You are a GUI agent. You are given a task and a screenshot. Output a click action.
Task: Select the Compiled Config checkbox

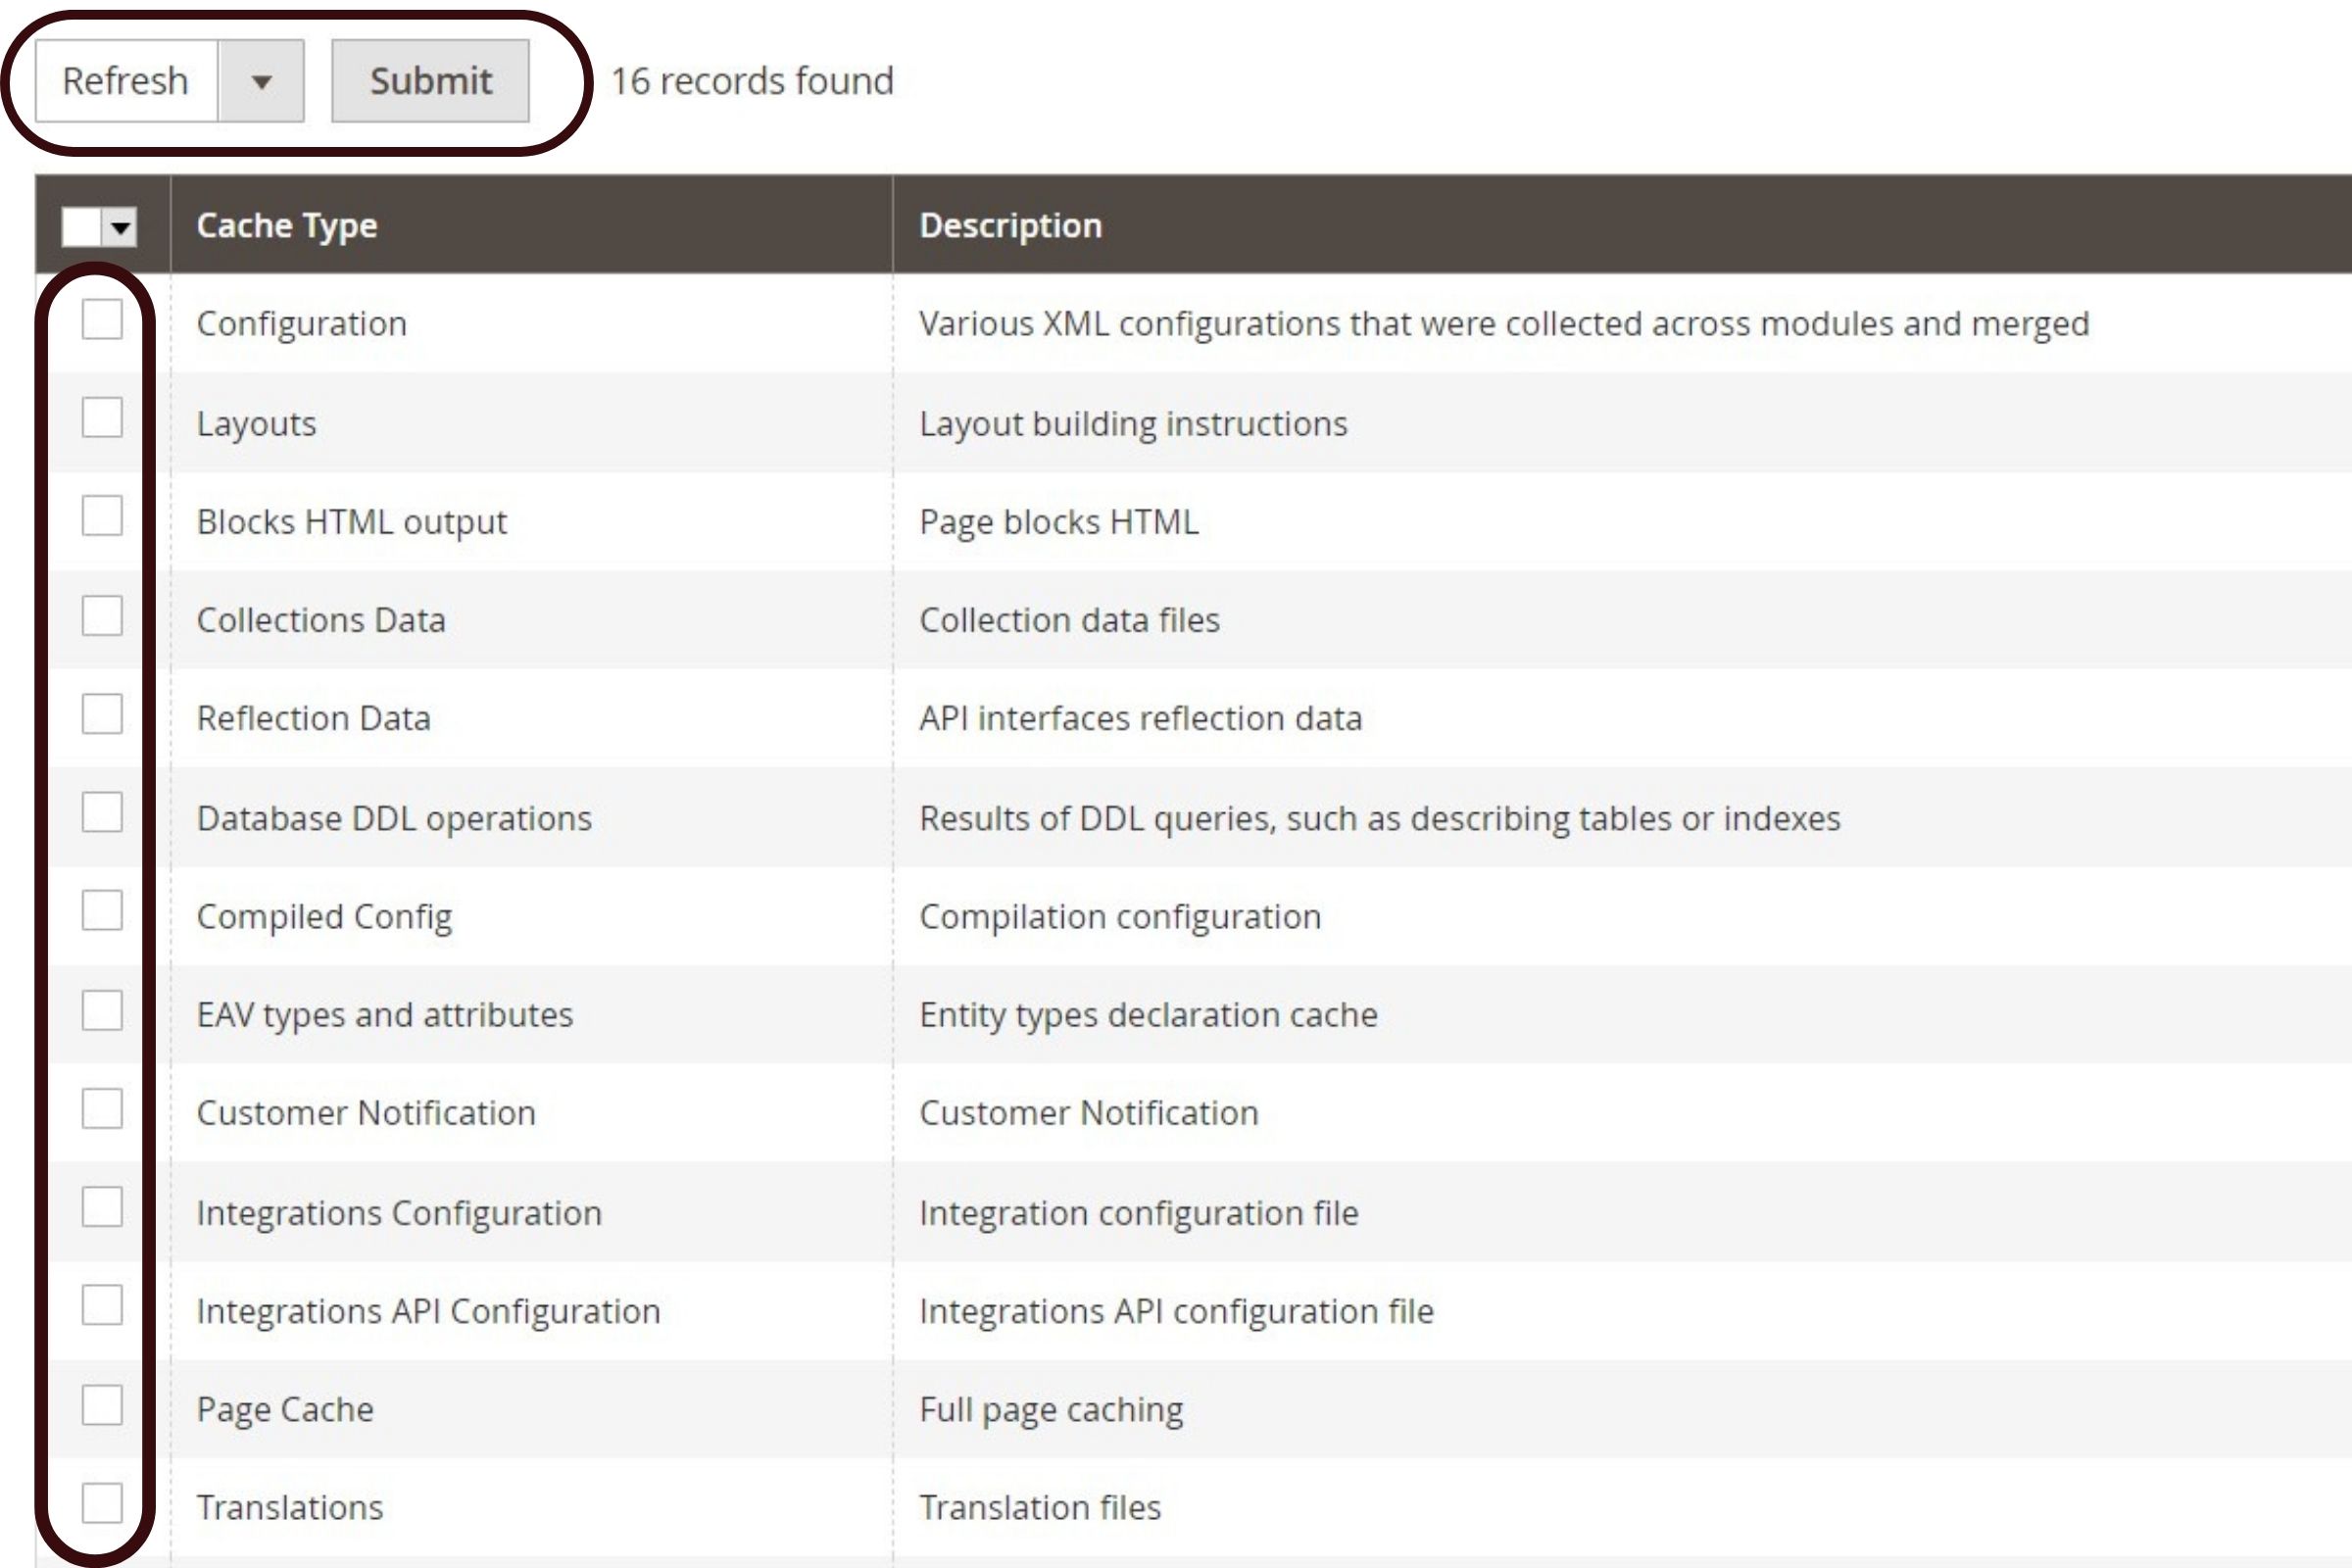click(x=102, y=911)
